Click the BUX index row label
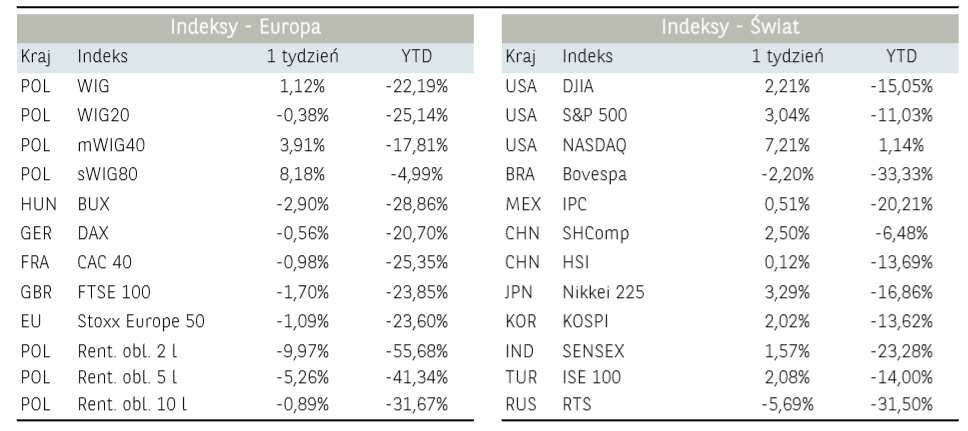 [x=93, y=203]
